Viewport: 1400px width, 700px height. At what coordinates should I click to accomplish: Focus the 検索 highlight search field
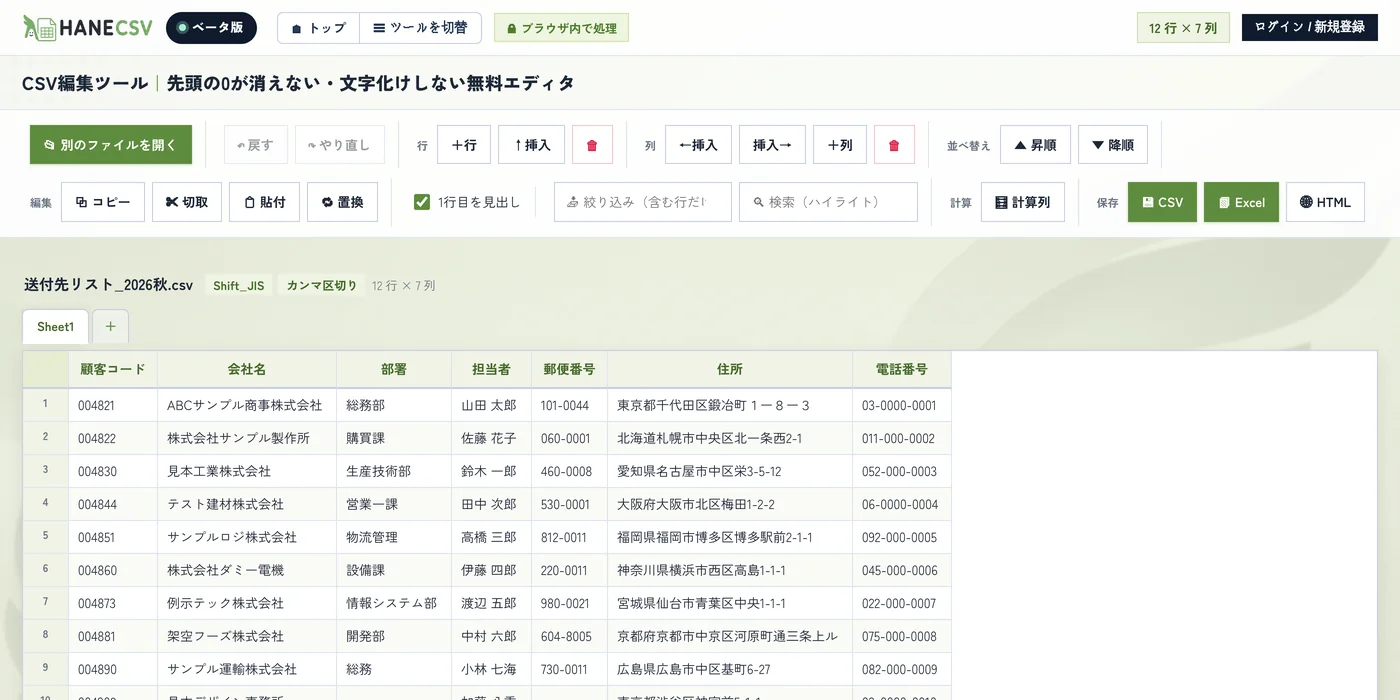click(828, 202)
